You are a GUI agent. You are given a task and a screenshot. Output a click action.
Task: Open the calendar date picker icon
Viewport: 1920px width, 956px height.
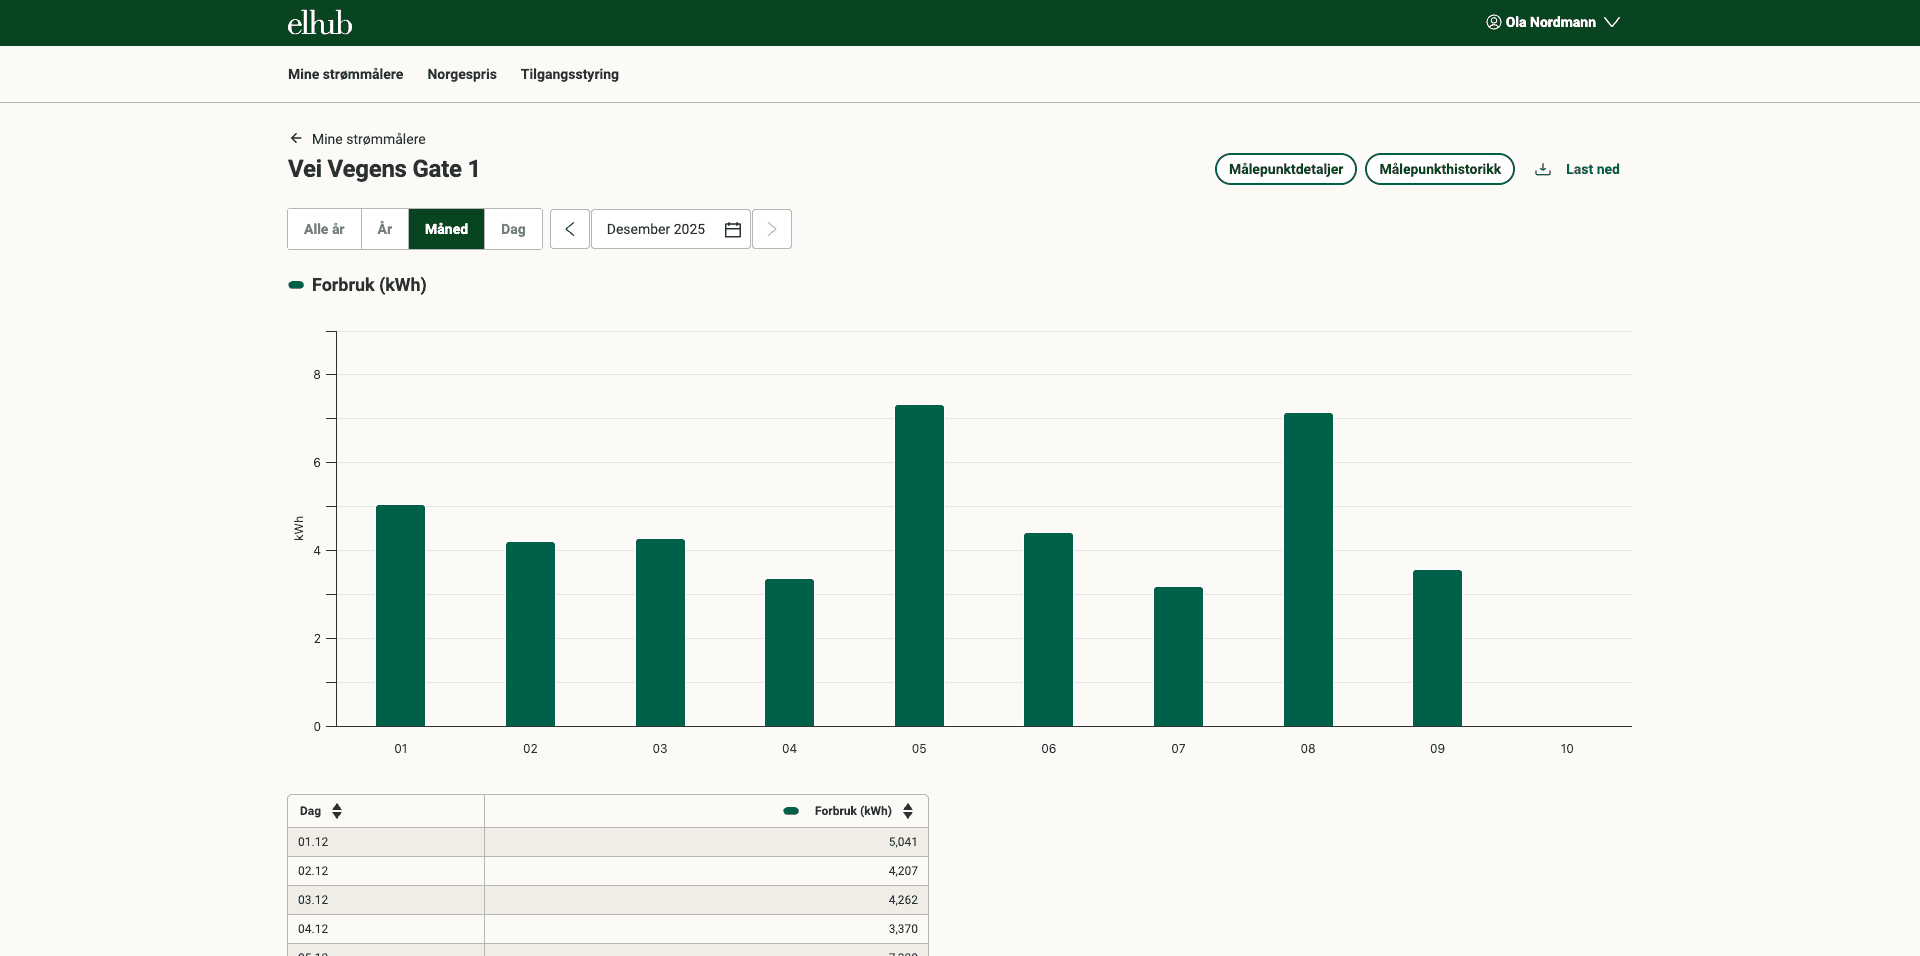733,229
